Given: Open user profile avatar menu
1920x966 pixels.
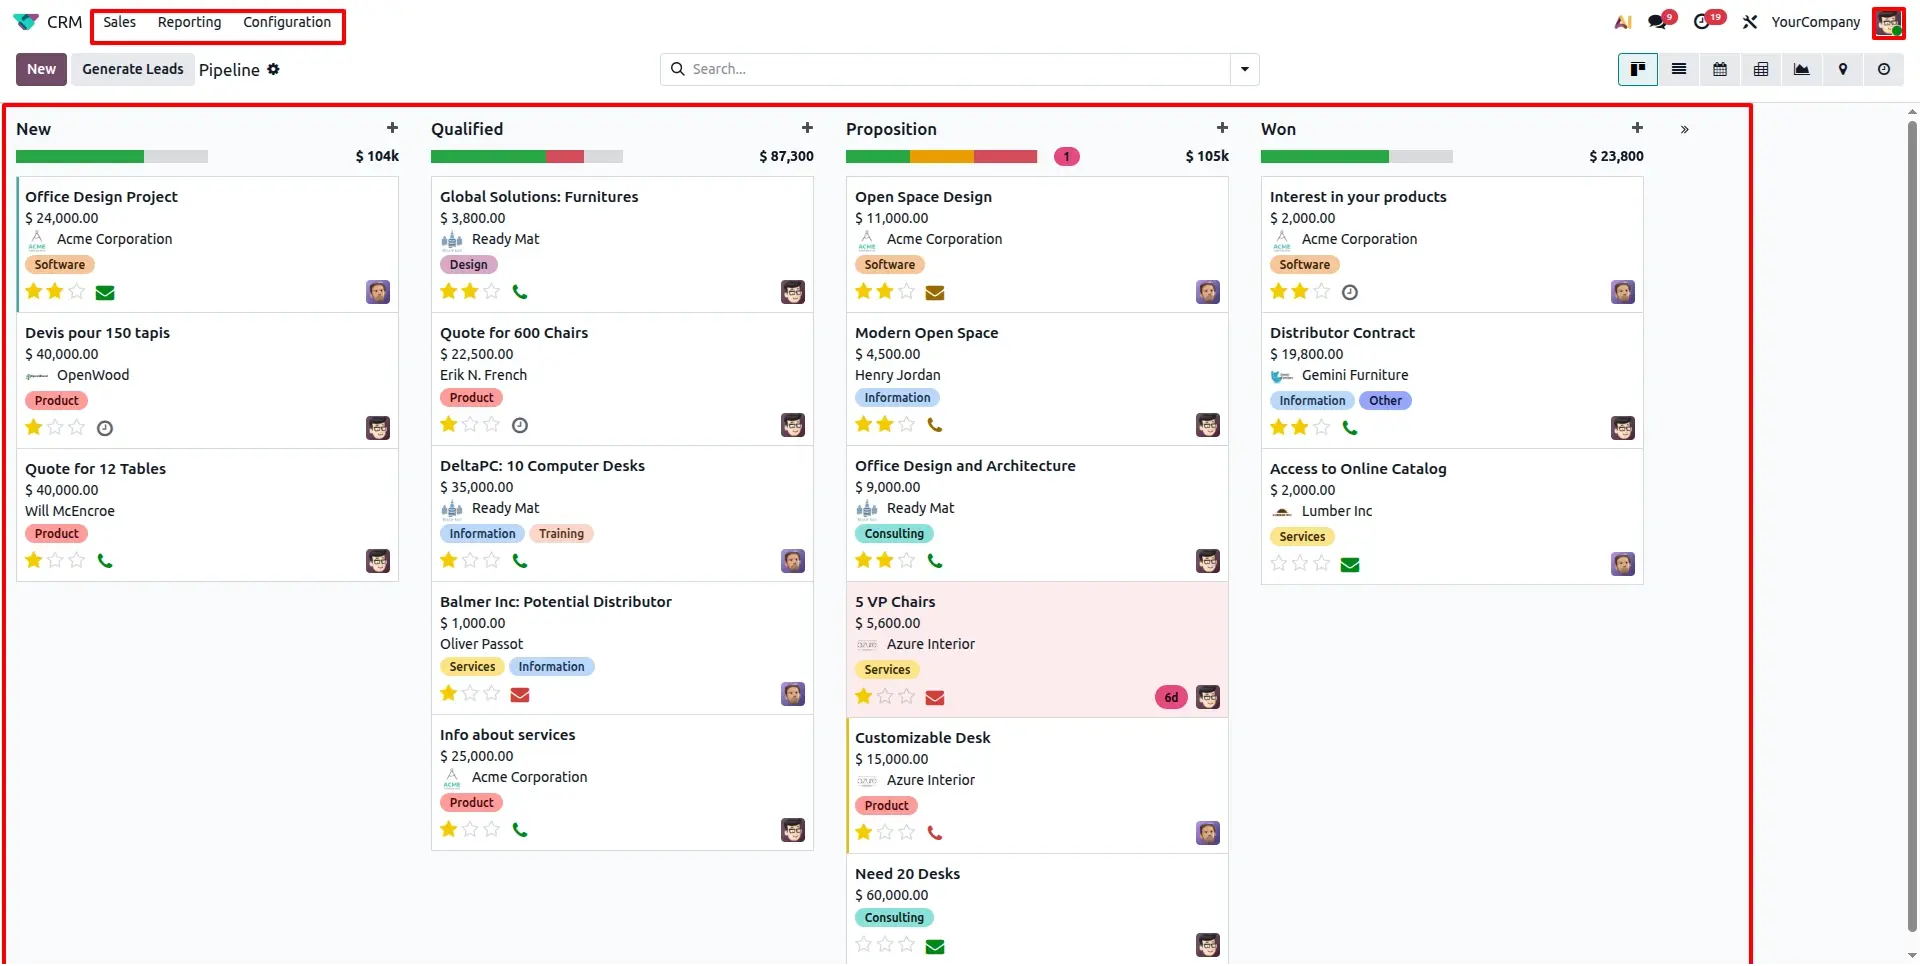Looking at the screenshot, I should tap(1889, 22).
